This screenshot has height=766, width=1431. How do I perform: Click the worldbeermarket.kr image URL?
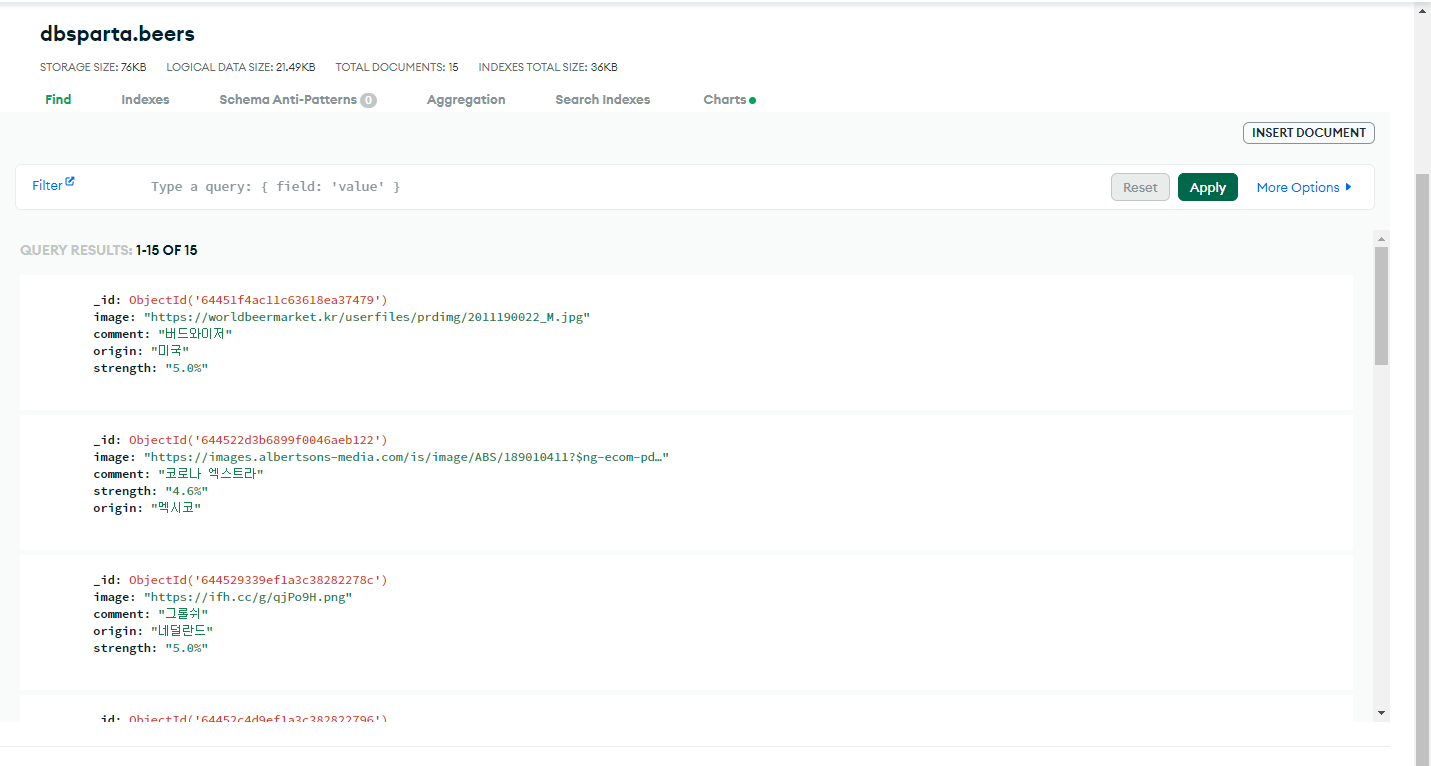click(367, 317)
